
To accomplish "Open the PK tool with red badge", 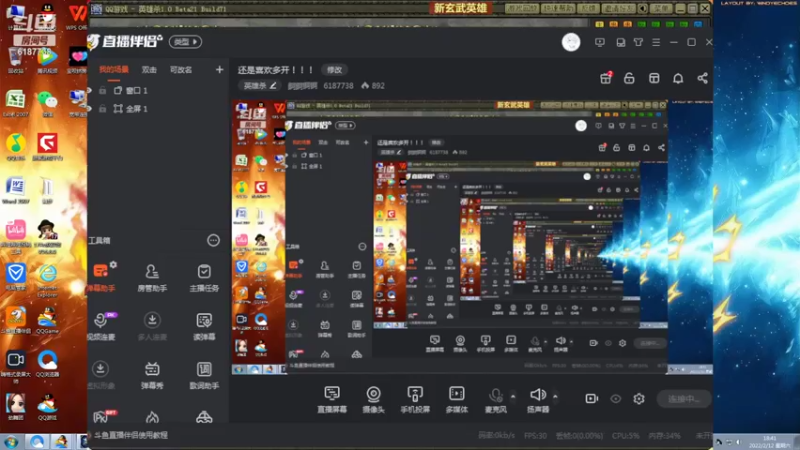I will 103,416.
